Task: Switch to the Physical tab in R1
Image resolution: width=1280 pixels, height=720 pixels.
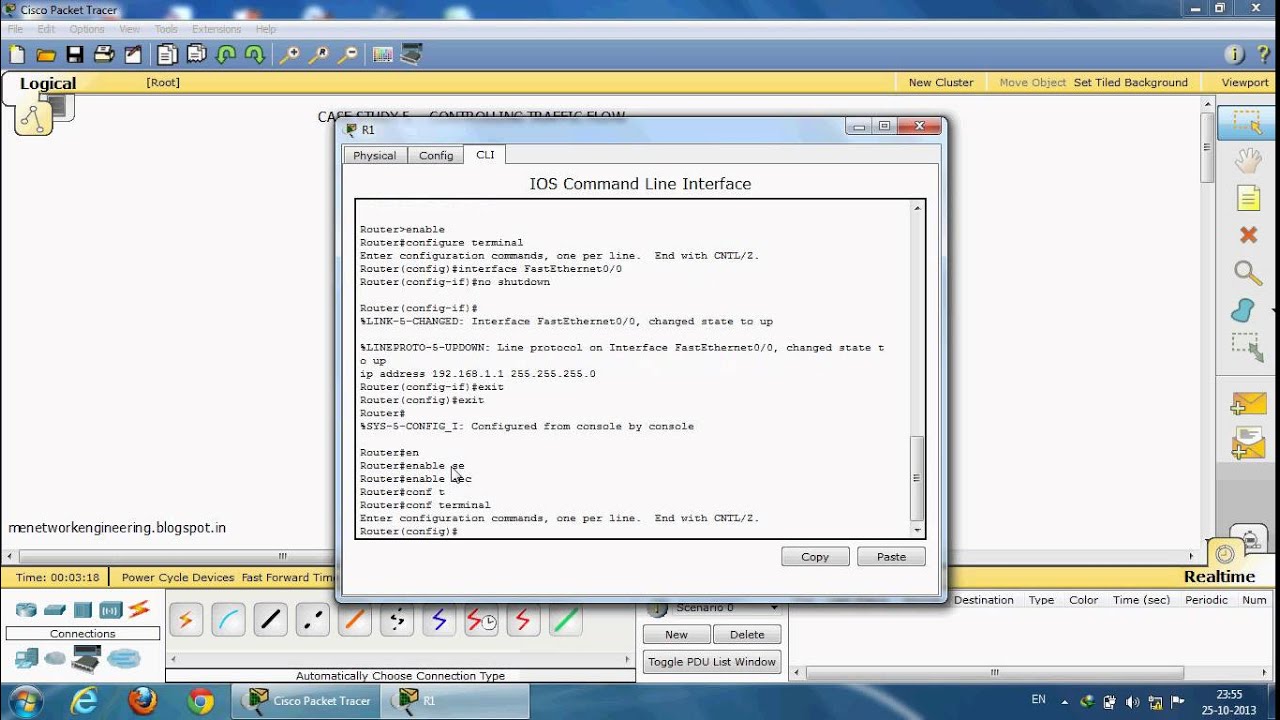Action: tap(374, 155)
